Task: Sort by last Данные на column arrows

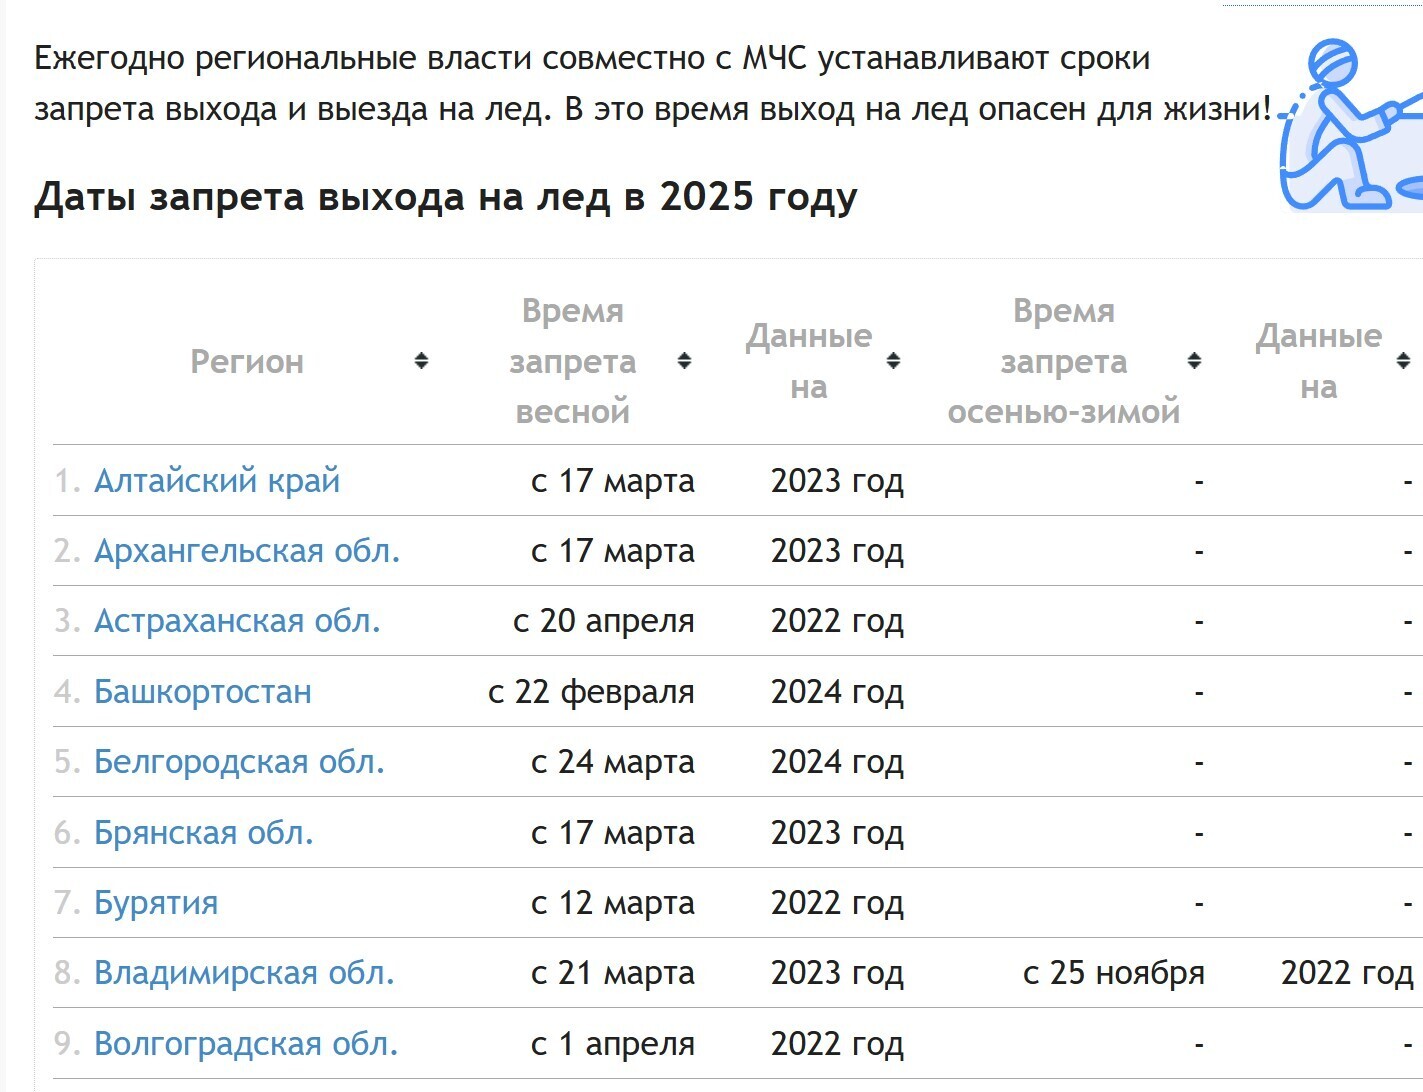Action: click(1403, 361)
